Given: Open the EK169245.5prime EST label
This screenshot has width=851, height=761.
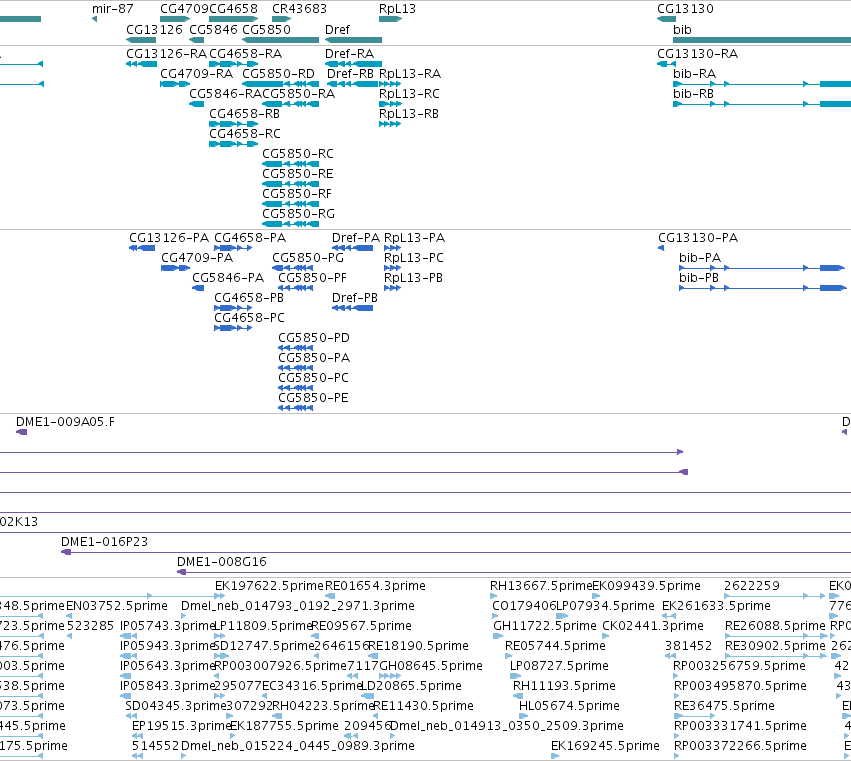Looking at the screenshot, I should pos(605,746).
